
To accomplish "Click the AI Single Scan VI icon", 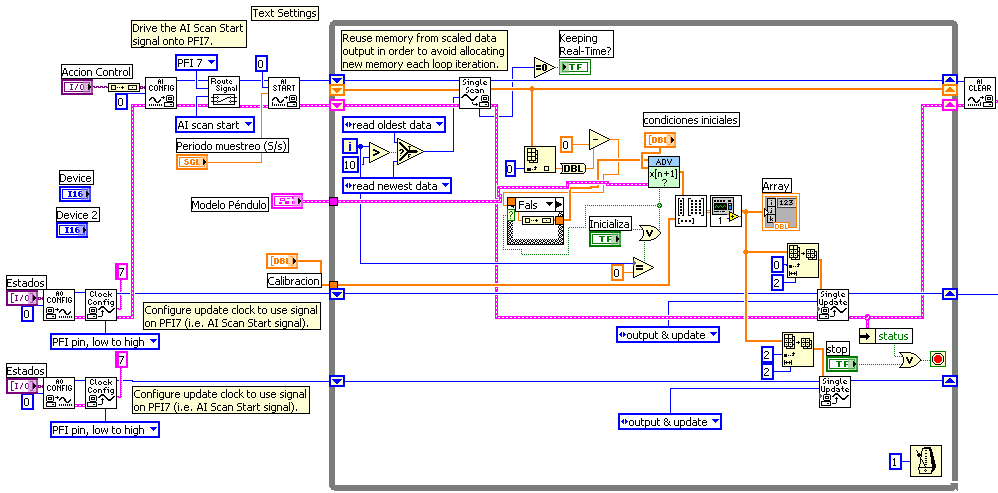I will click(x=474, y=92).
